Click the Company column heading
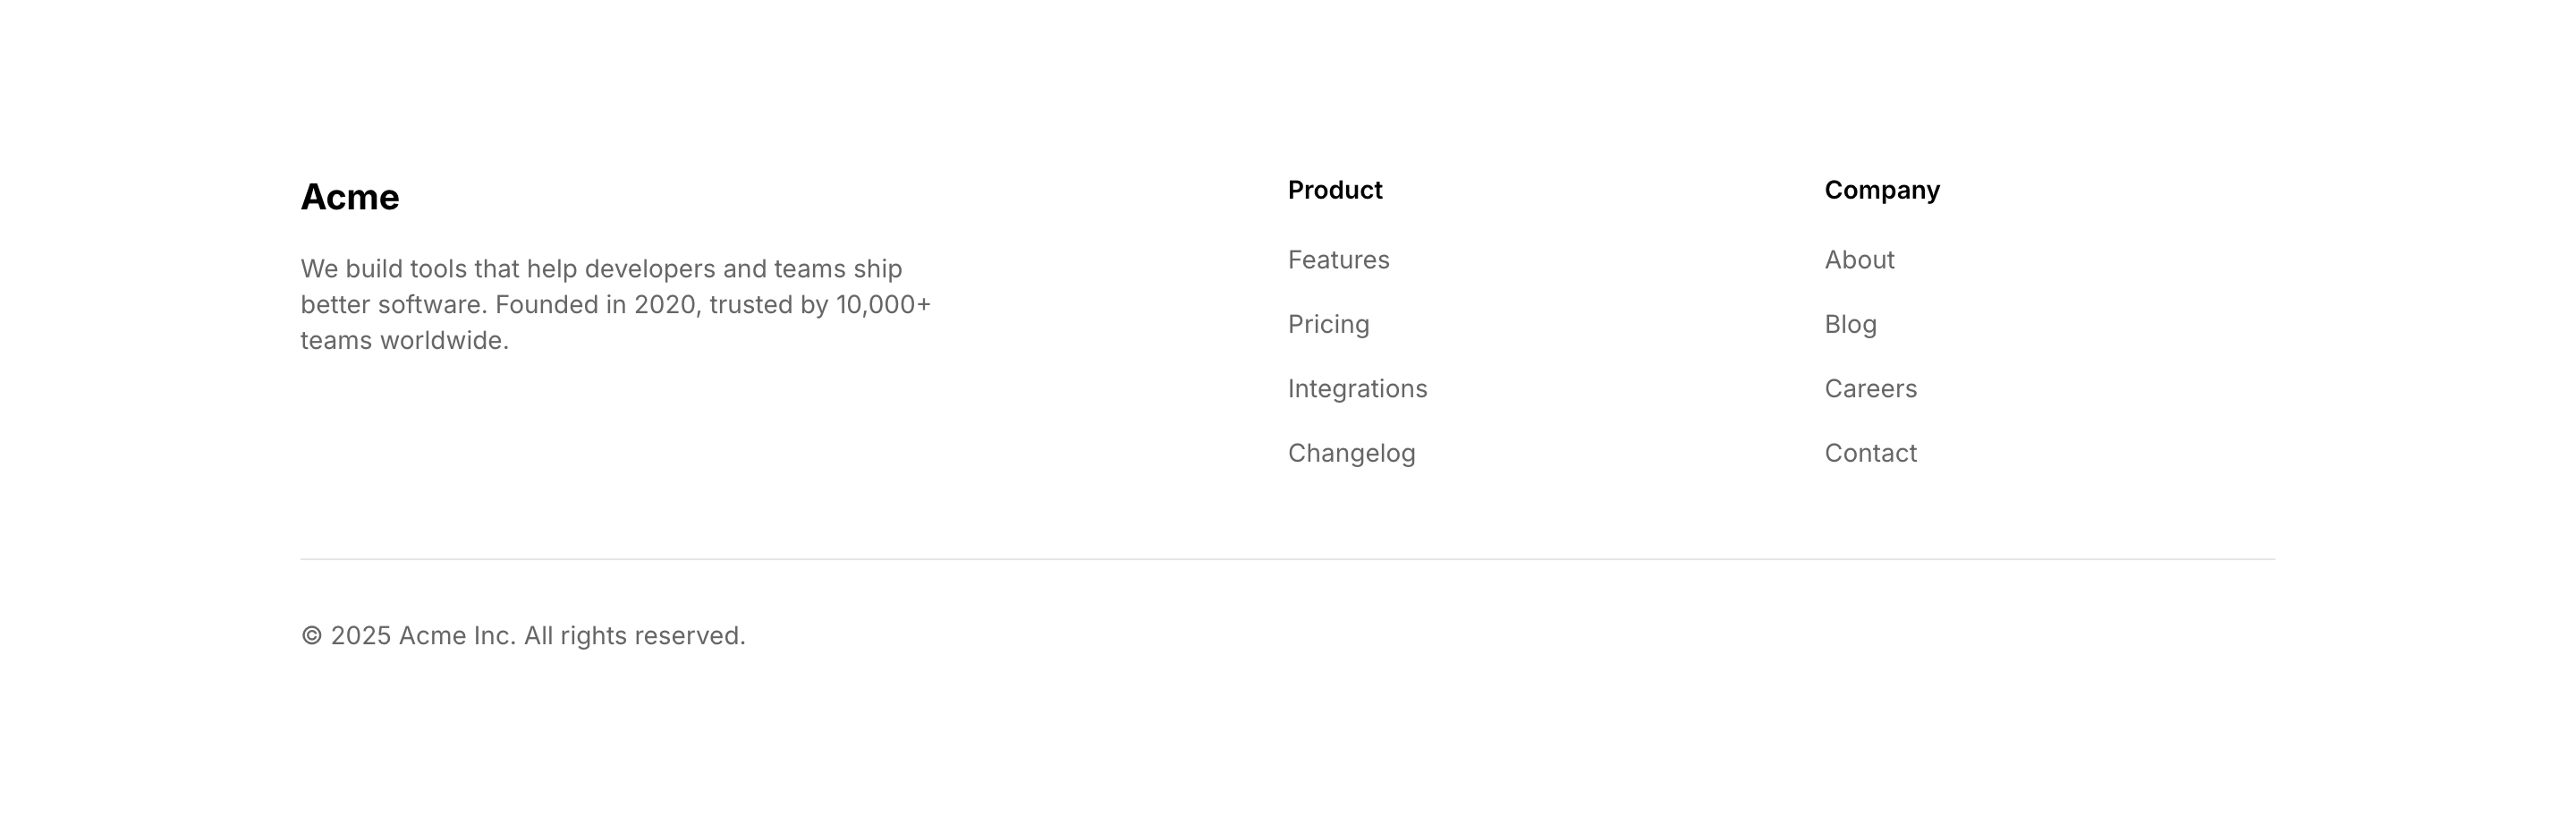The height and width of the screenshot is (825, 2576). (1881, 190)
